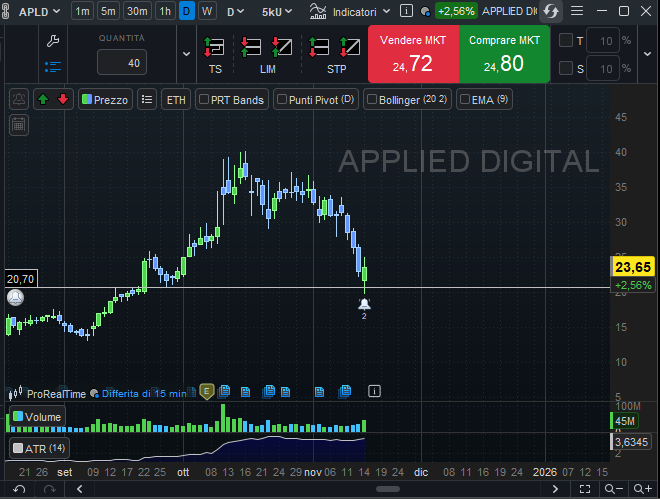
Task: Toggle the Bollinger (20 2) checkbox
Action: (372, 100)
